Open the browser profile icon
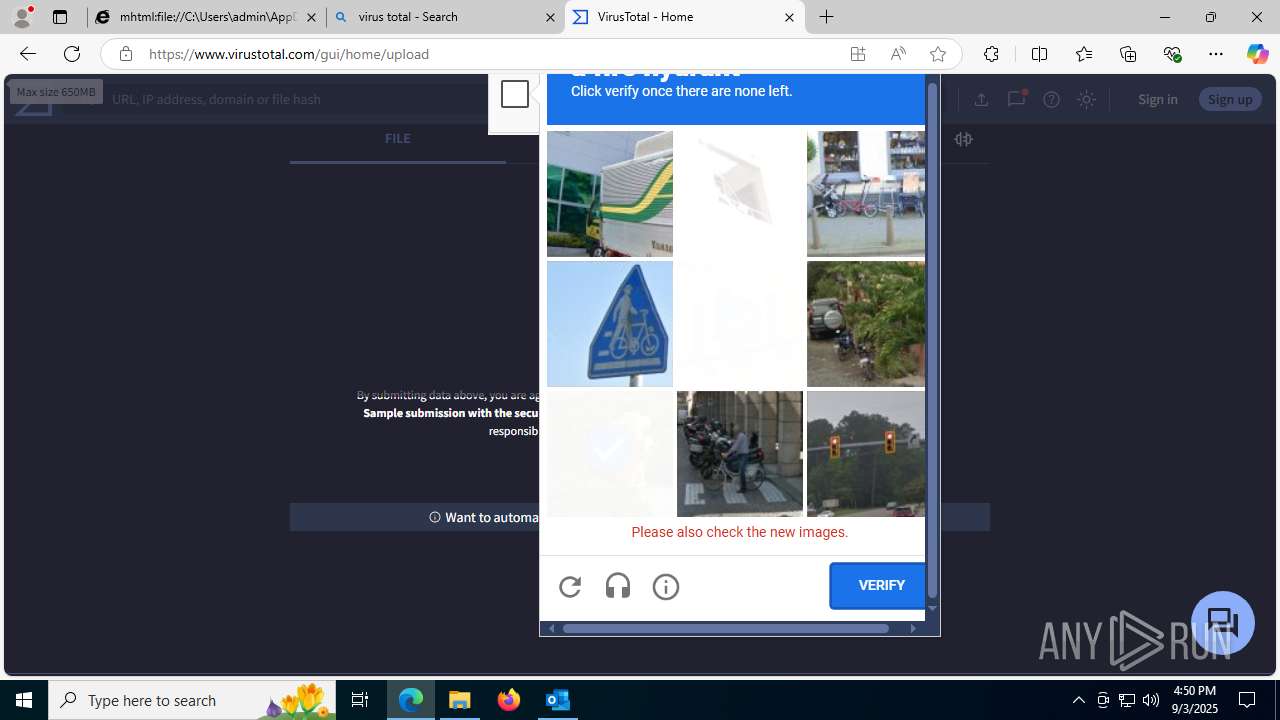This screenshot has height=720, width=1280. (22, 17)
